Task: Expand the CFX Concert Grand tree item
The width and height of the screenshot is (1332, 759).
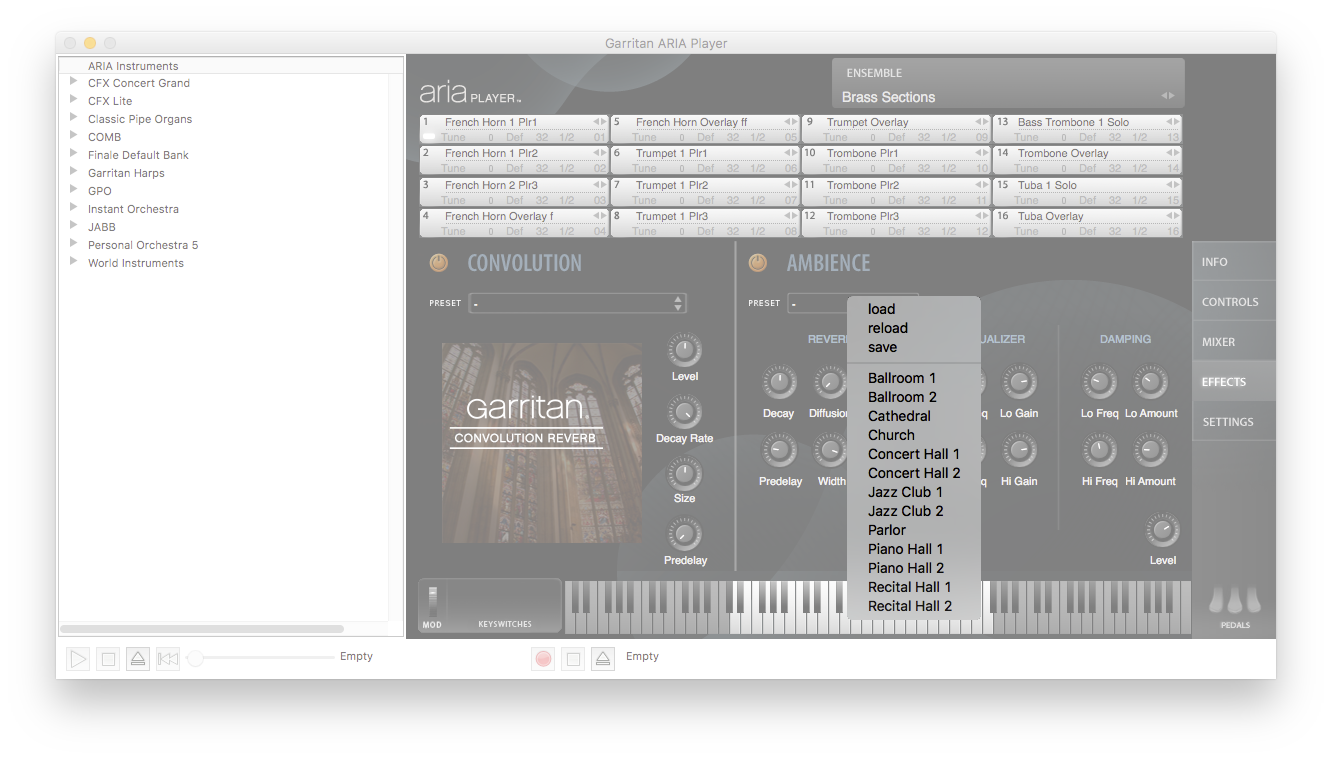Action: 74,82
